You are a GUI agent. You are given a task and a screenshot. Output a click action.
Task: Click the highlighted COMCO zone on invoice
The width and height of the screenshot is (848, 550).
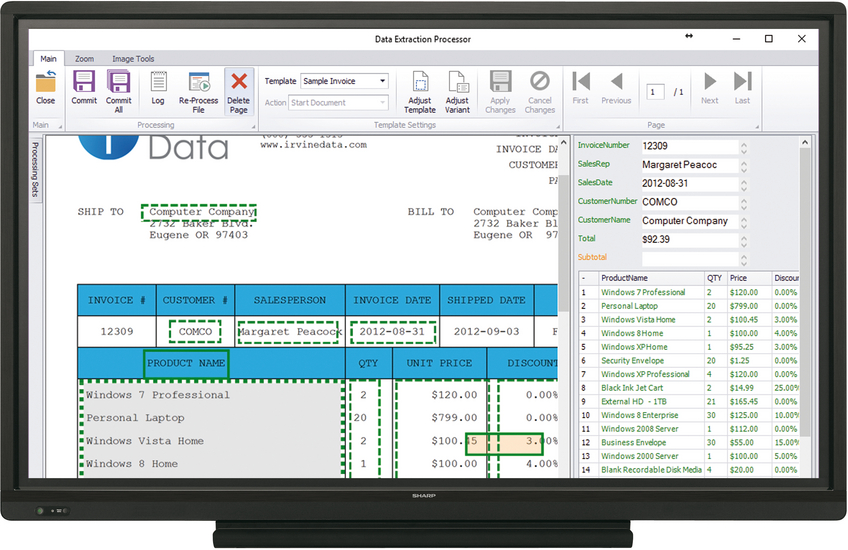(195, 332)
